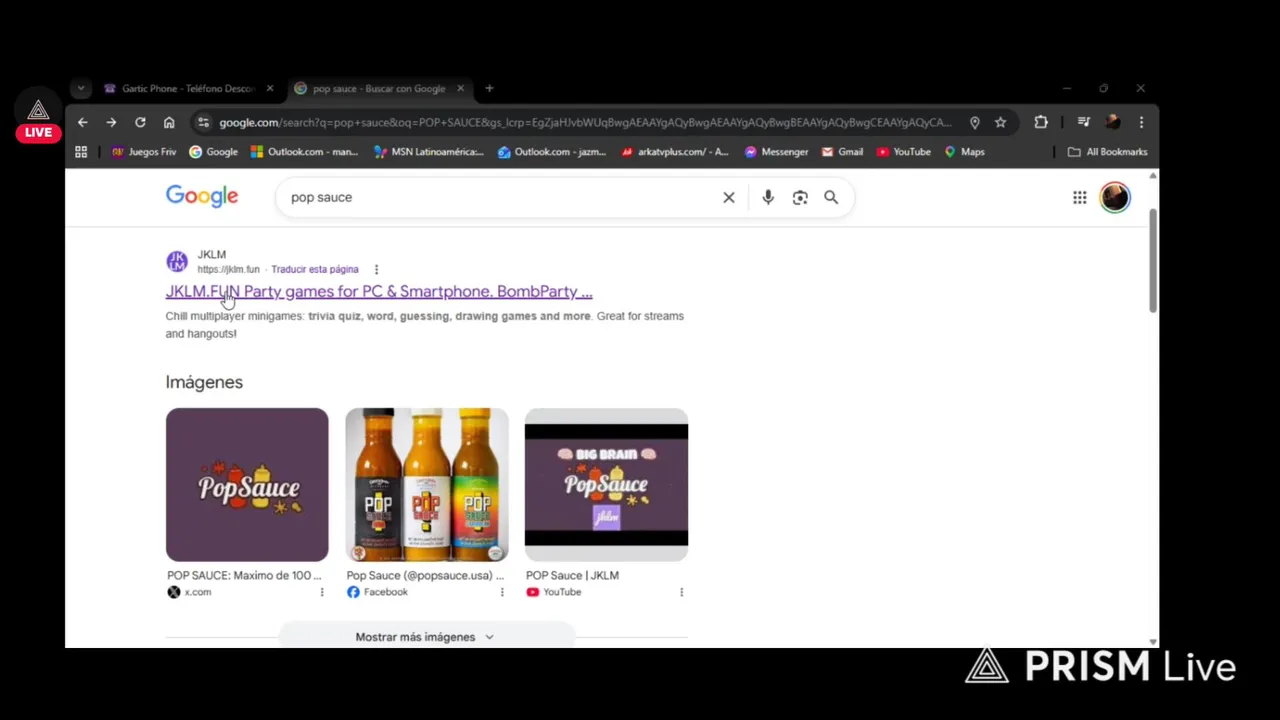Viewport: 1280px width, 720px height.
Task: Open the Google apps launcher grid
Action: click(1080, 198)
